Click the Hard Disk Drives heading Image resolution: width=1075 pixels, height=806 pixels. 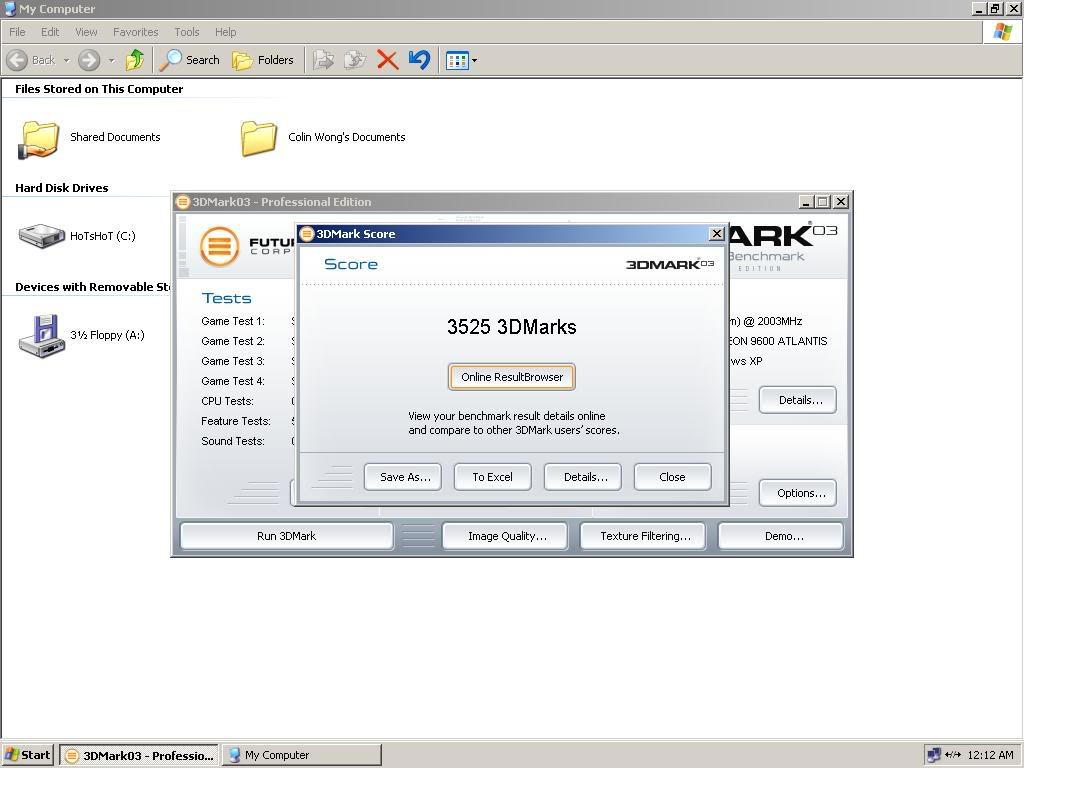[62, 188]
